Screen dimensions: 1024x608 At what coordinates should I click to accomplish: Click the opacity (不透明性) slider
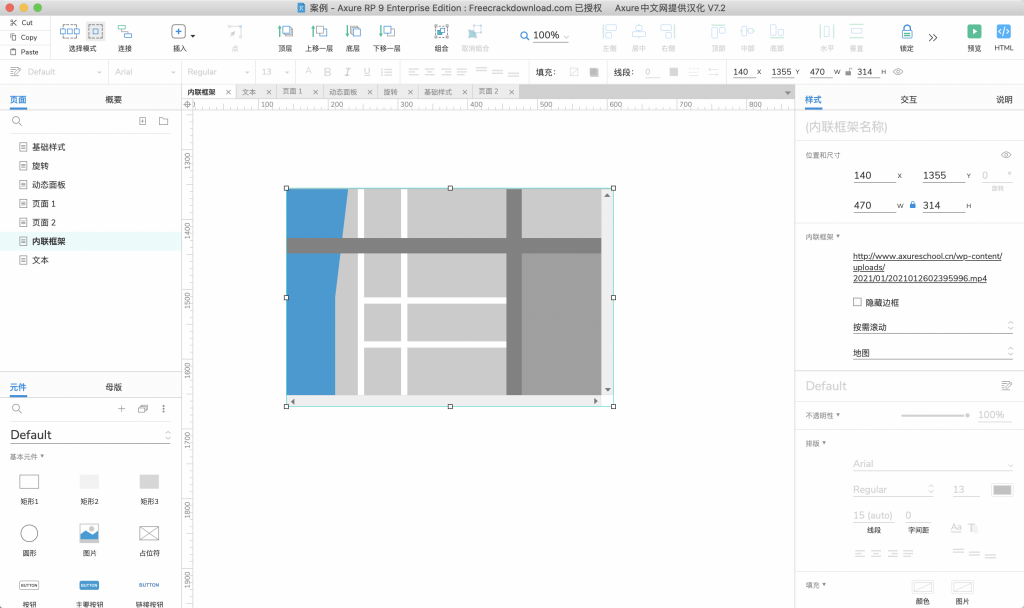coord(934,415)
